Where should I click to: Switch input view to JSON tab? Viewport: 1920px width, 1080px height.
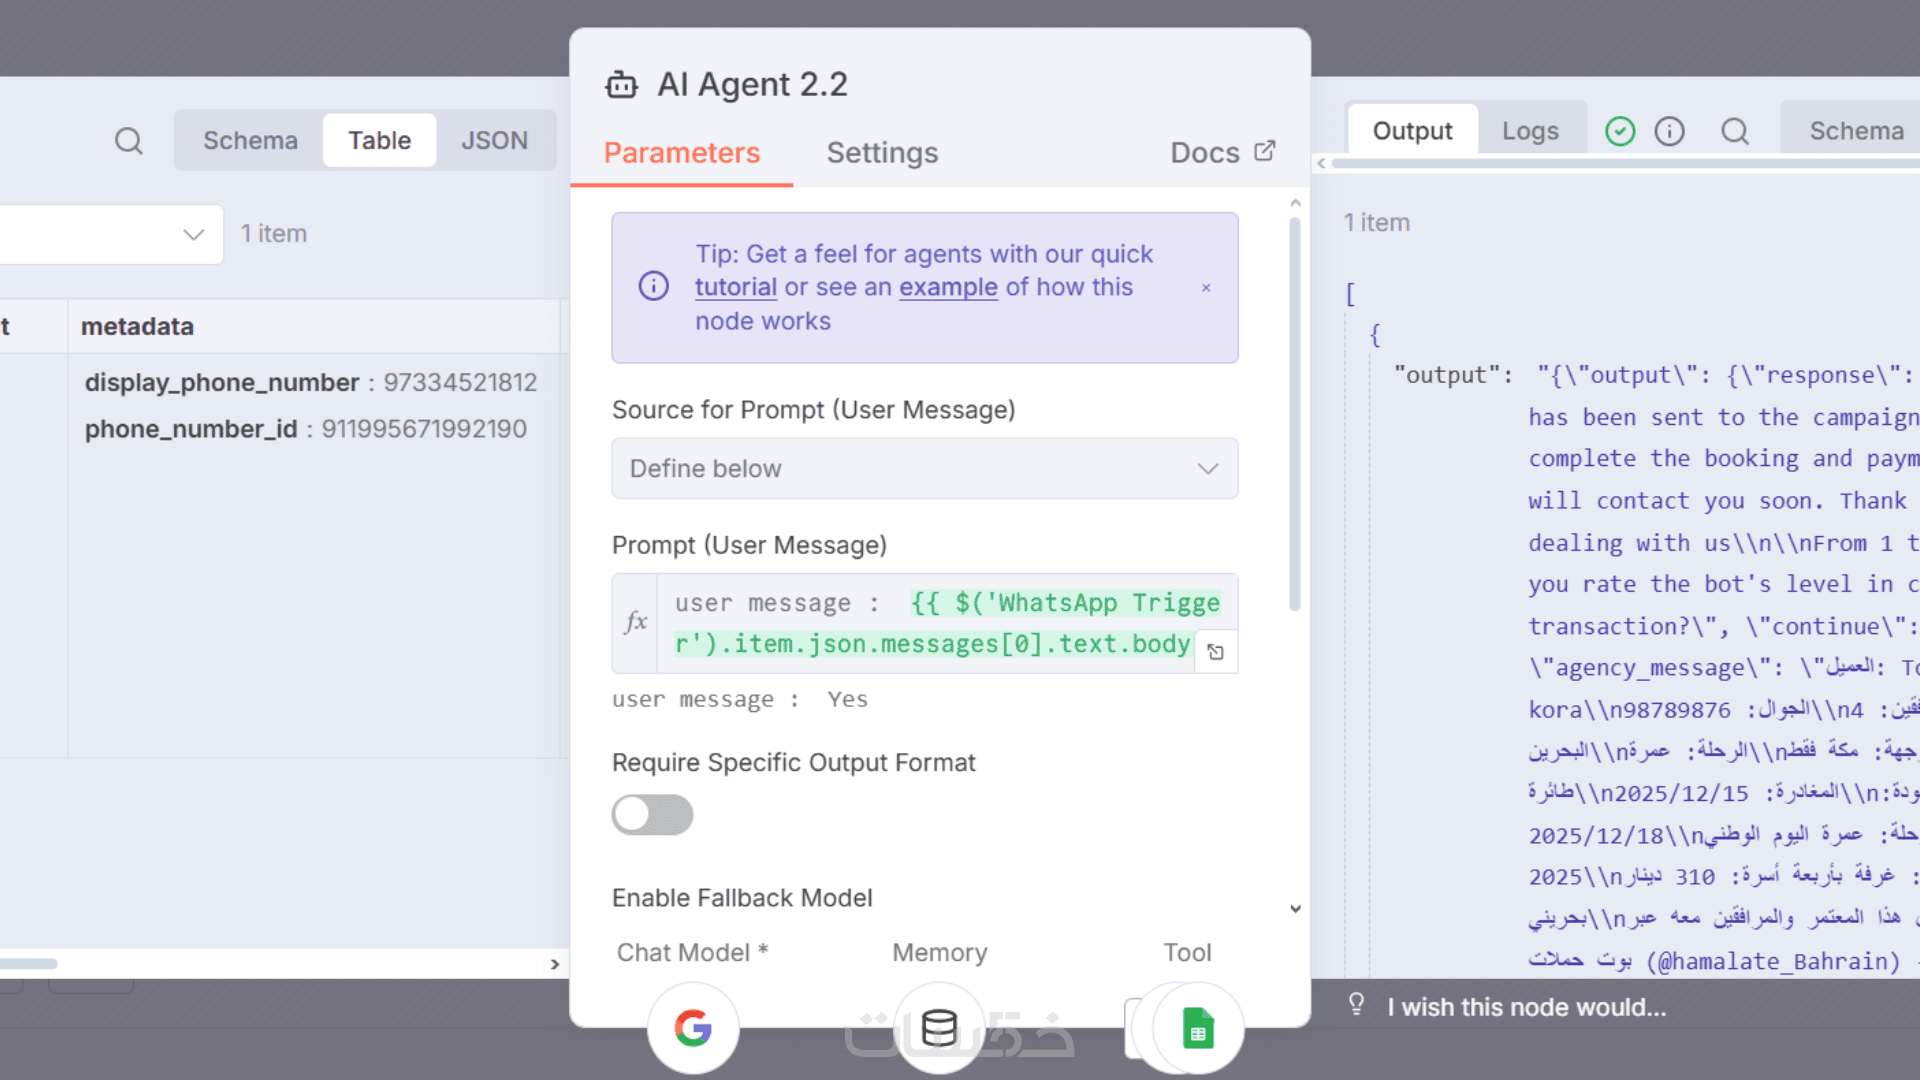pos(494,141)
